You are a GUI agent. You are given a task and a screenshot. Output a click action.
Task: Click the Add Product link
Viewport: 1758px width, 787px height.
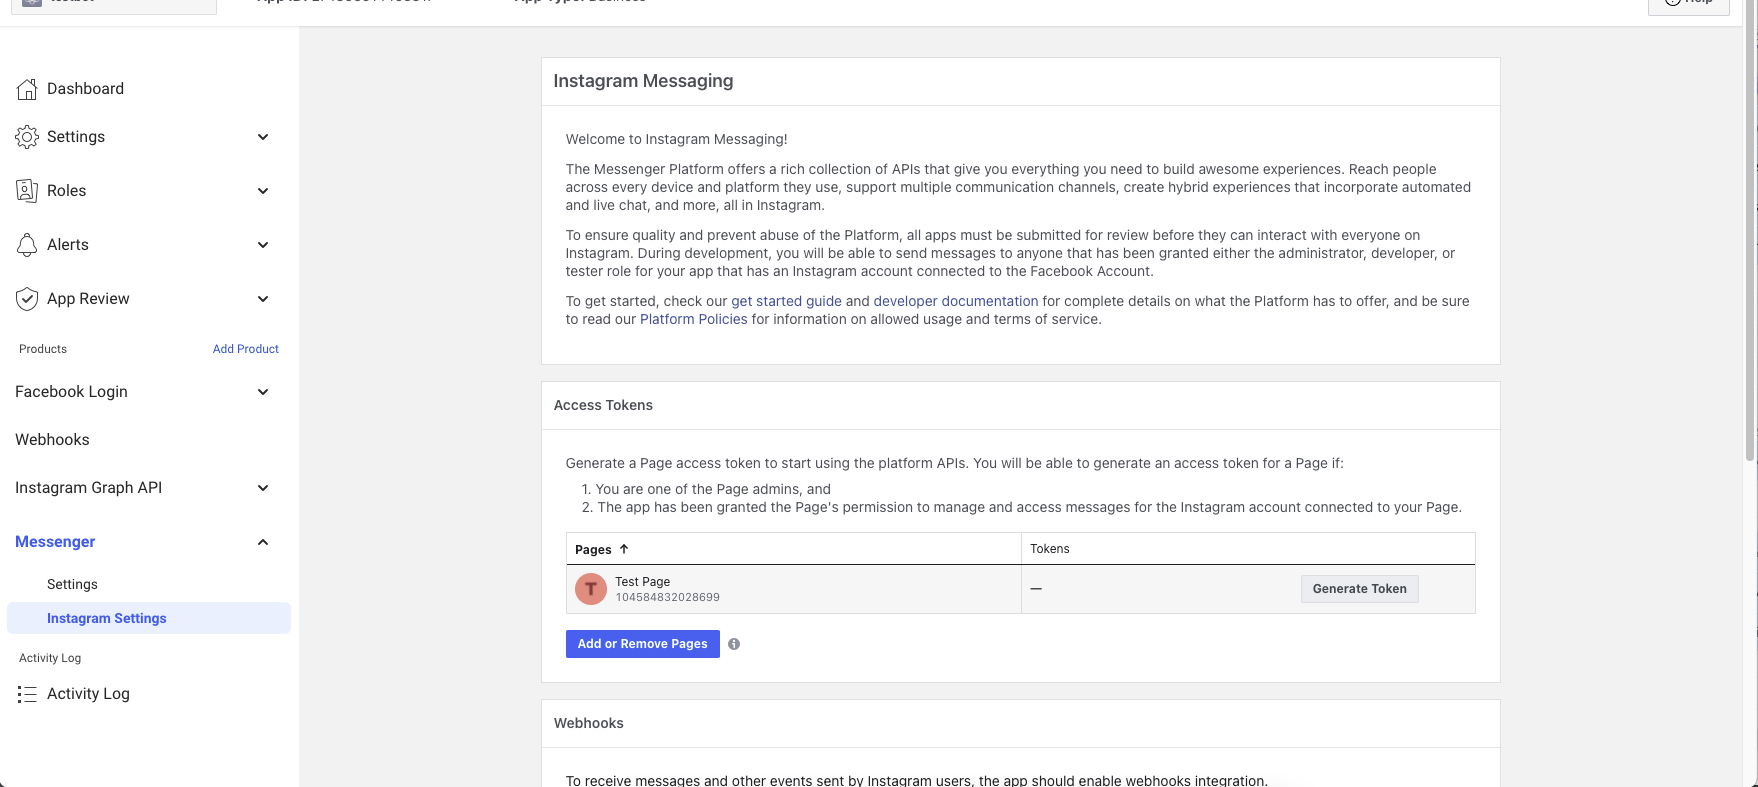click(x=246, y=349)
